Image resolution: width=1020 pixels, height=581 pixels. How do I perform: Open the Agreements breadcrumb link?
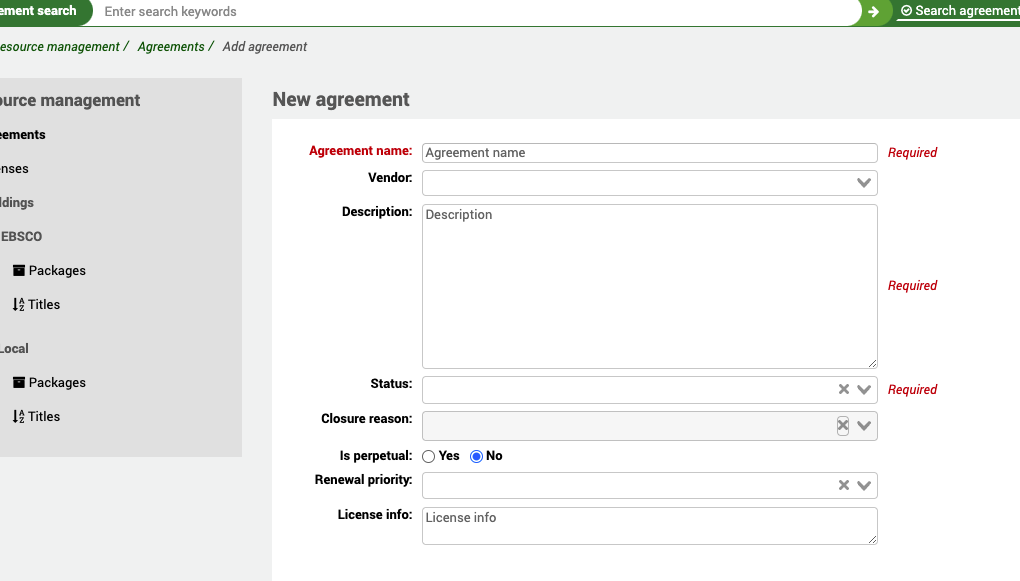[171, 46]
